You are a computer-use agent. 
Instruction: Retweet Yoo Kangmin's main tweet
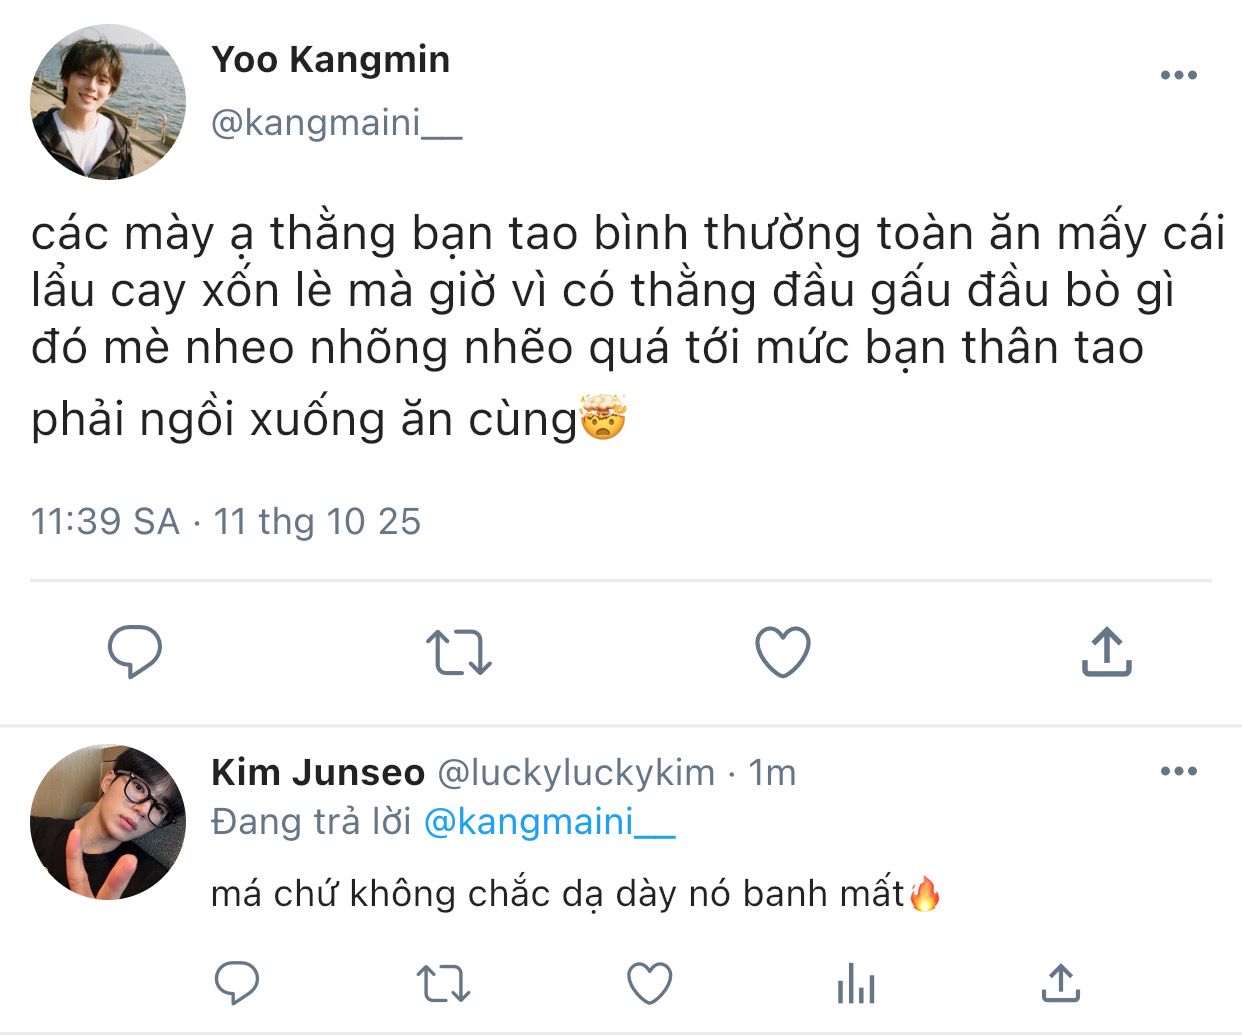coord(459,651)
